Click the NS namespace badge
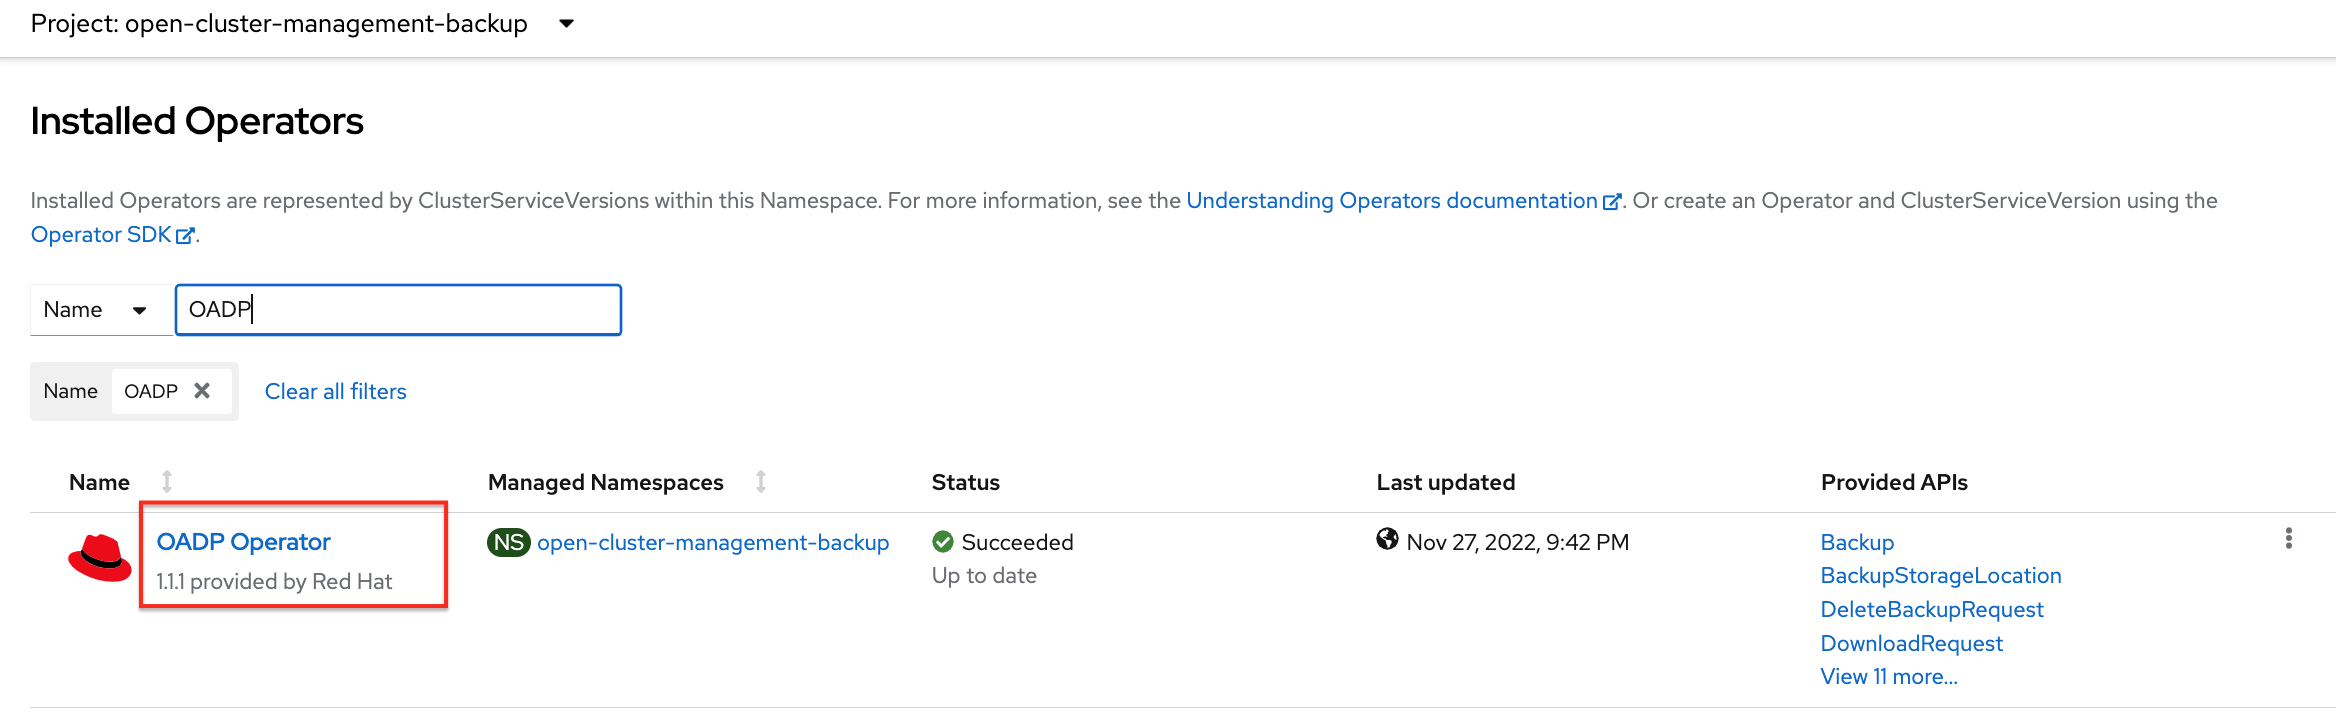 tap(508, 542)
